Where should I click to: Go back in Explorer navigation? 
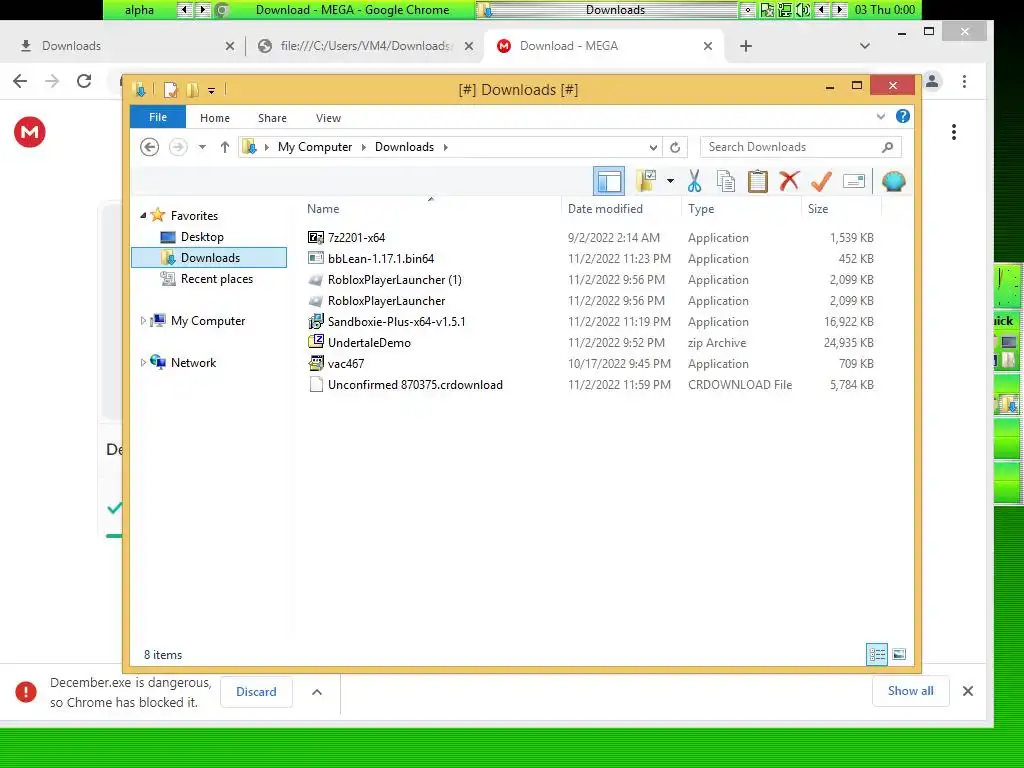[x=150, y=147]
